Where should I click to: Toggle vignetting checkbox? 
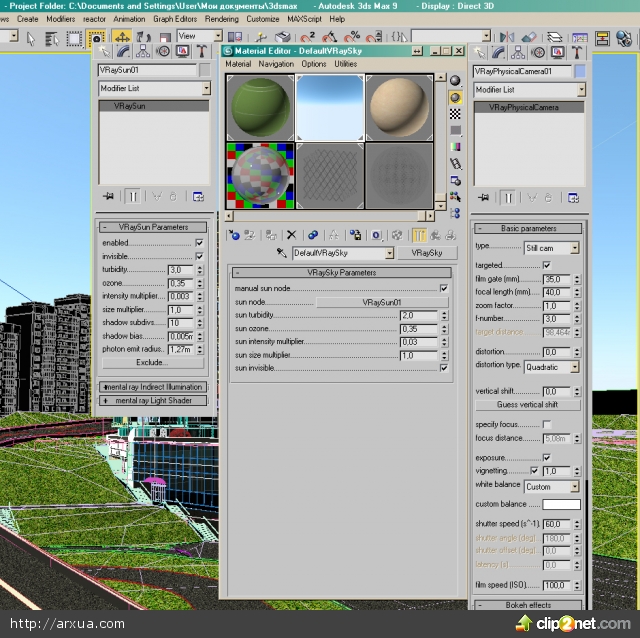pos(534,471)
